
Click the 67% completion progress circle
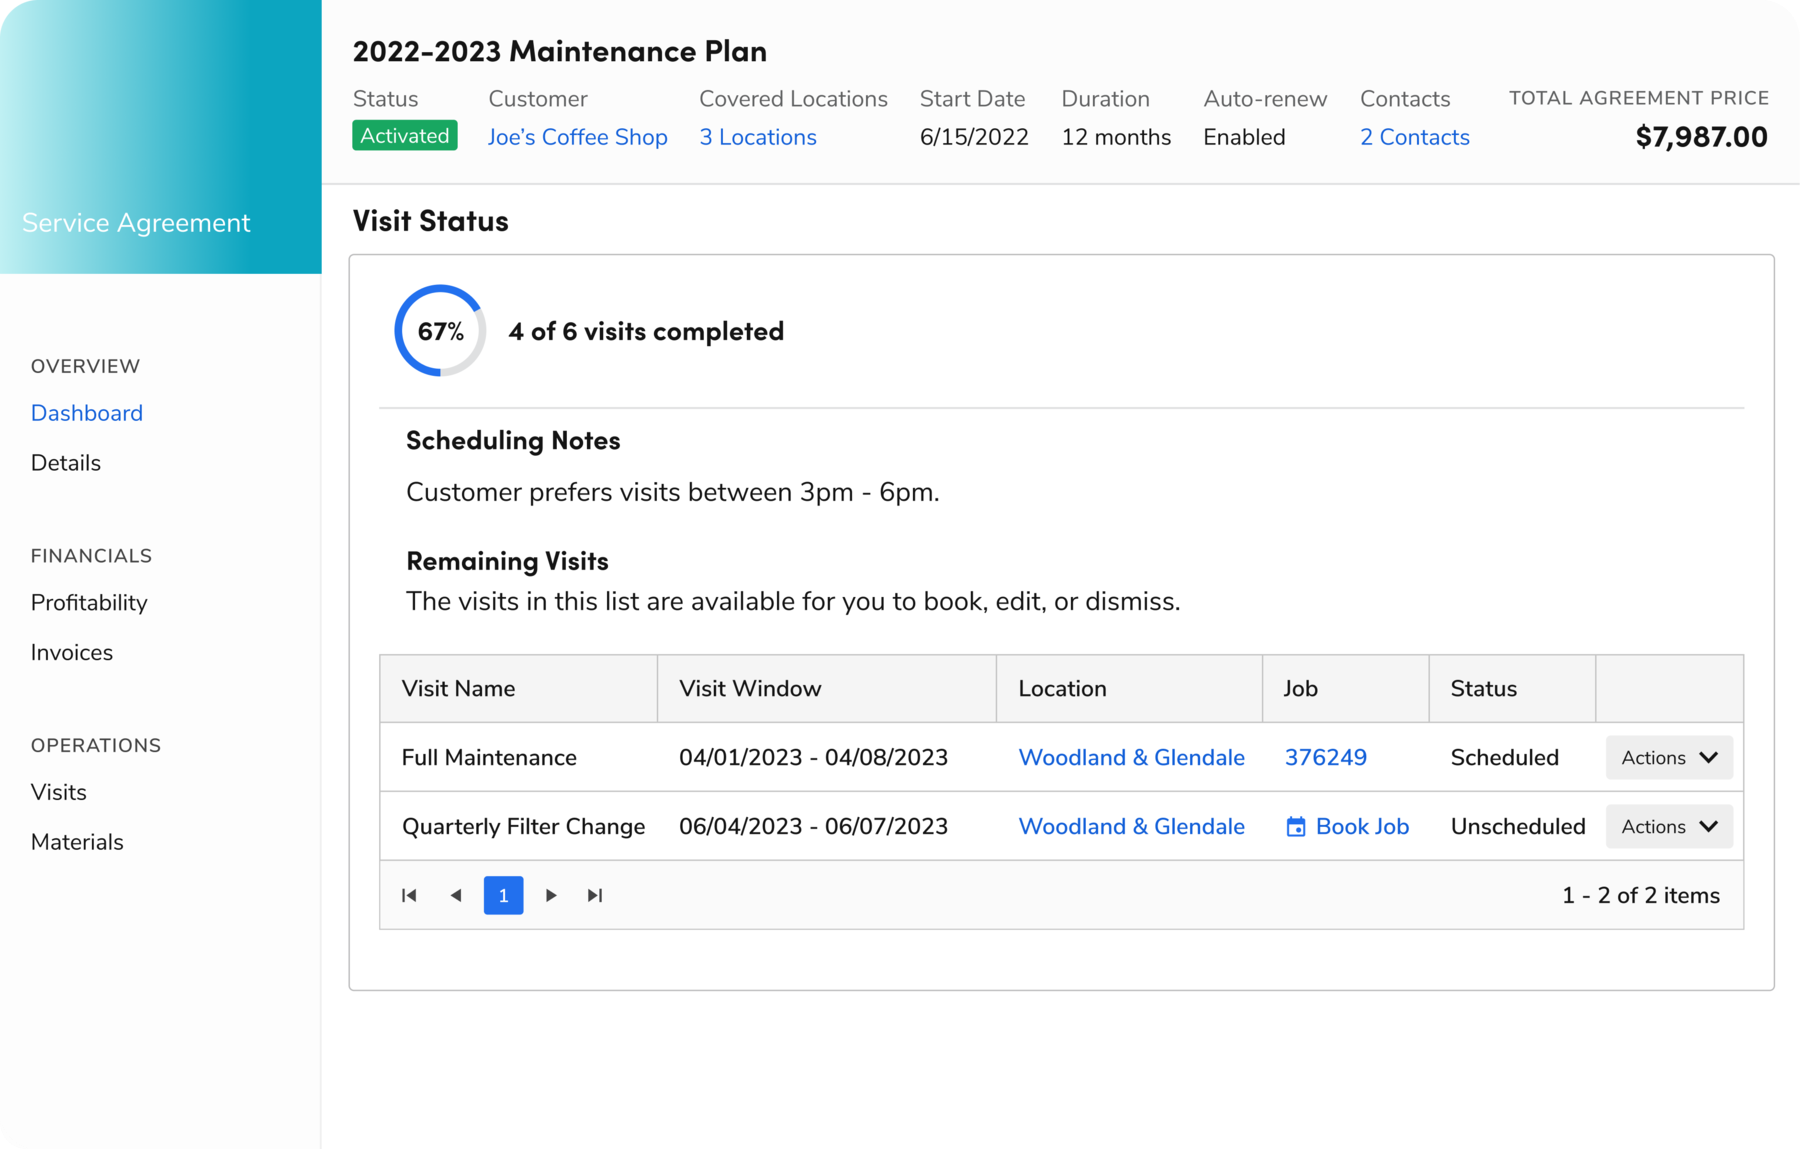tap(440, 329)
